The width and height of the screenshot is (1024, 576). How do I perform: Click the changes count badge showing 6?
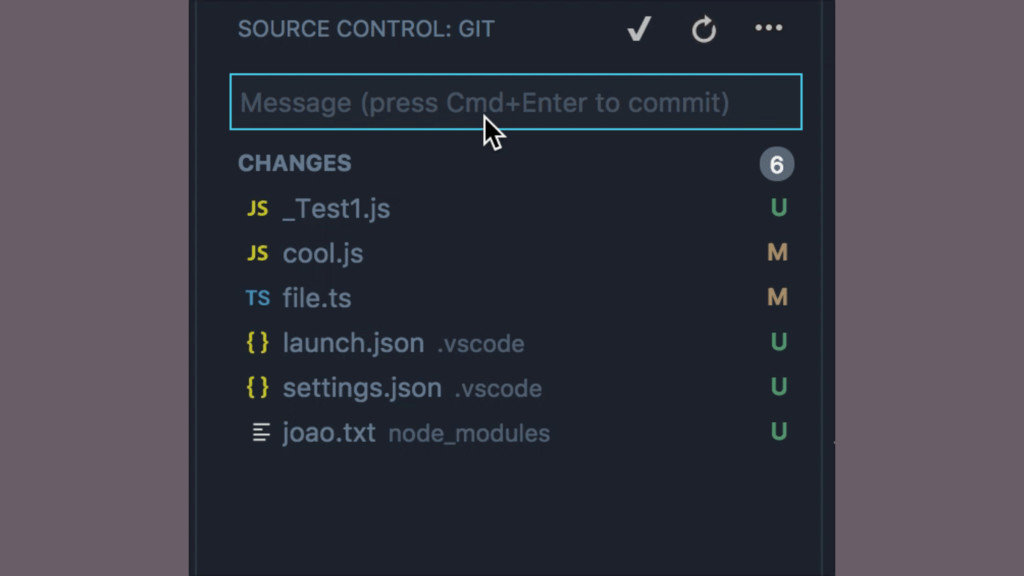click(x=776, y=165)
